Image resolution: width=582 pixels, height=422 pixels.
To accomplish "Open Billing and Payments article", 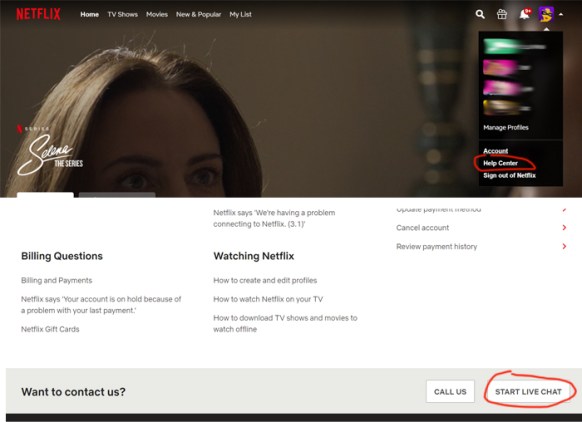I will point(56,280).
